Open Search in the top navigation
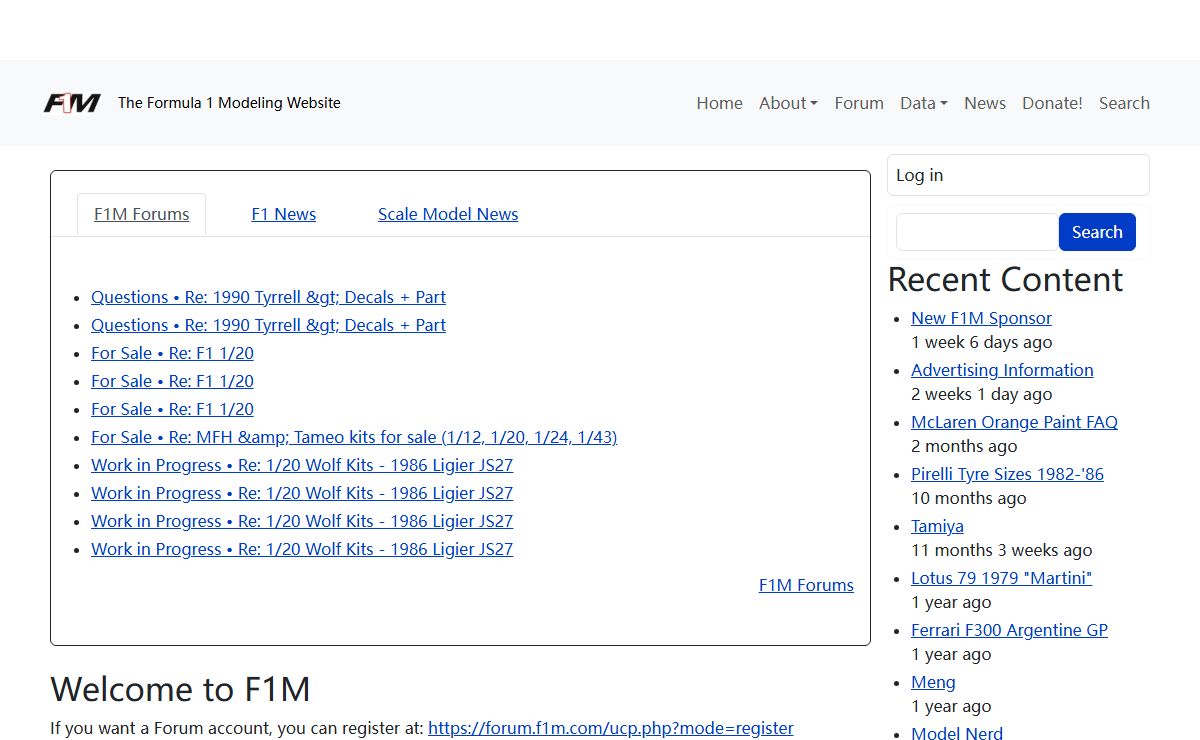The image size is (1200, 740). click(x=1124, y=103)
